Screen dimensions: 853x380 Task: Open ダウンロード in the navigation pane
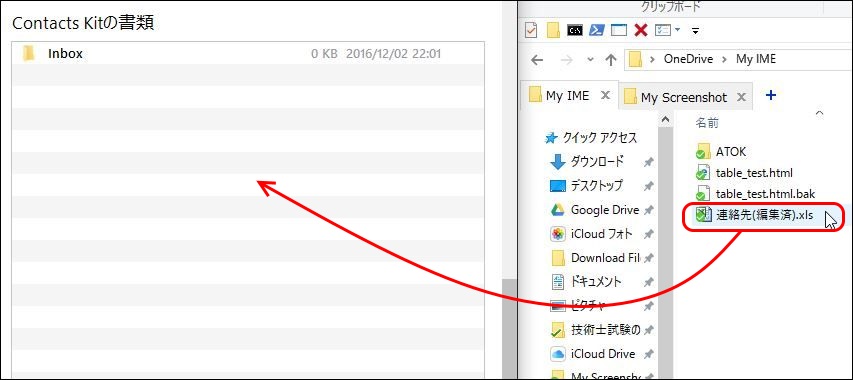pos(597,161)
